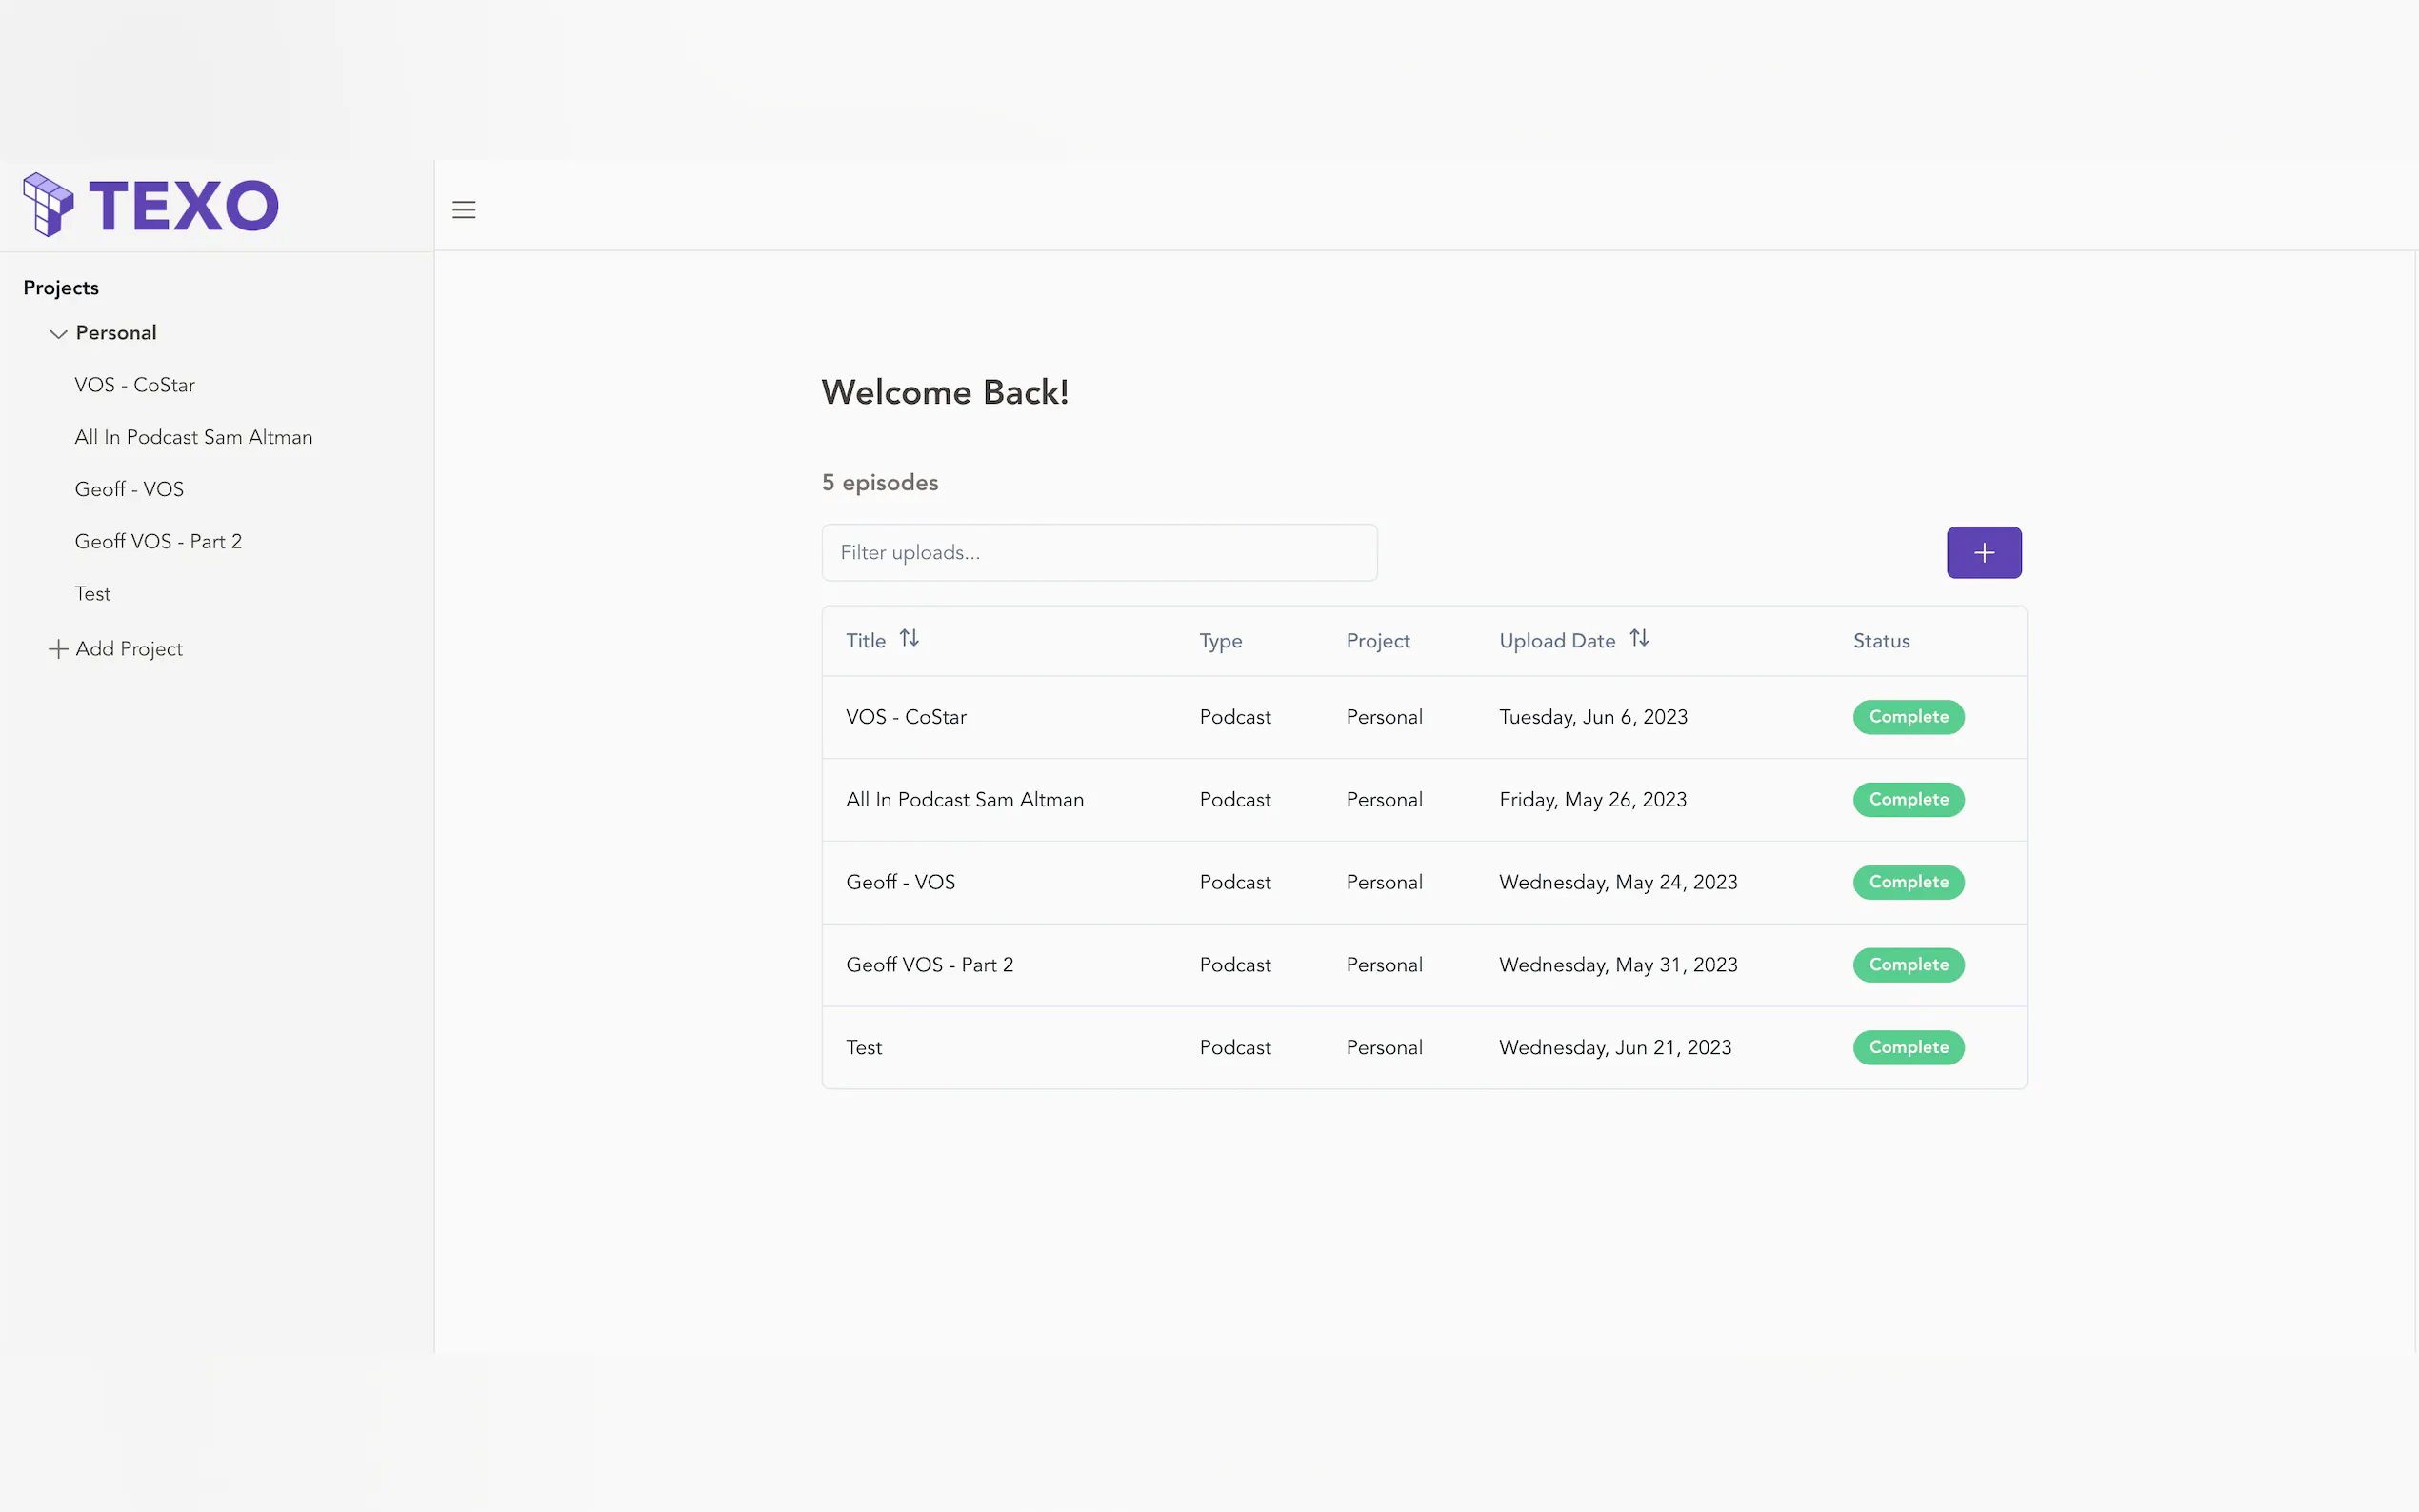Click the Status column header
Image resolution: width=2419 pixels, height=1512 pixels.
[x=1880, y=641]
